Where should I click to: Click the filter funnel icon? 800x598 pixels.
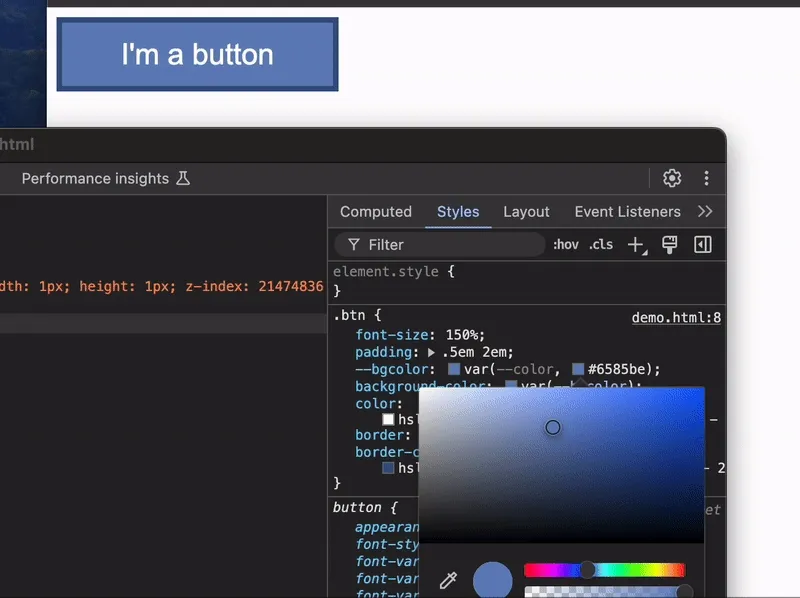pyautogui.click(x=354, y=245)
